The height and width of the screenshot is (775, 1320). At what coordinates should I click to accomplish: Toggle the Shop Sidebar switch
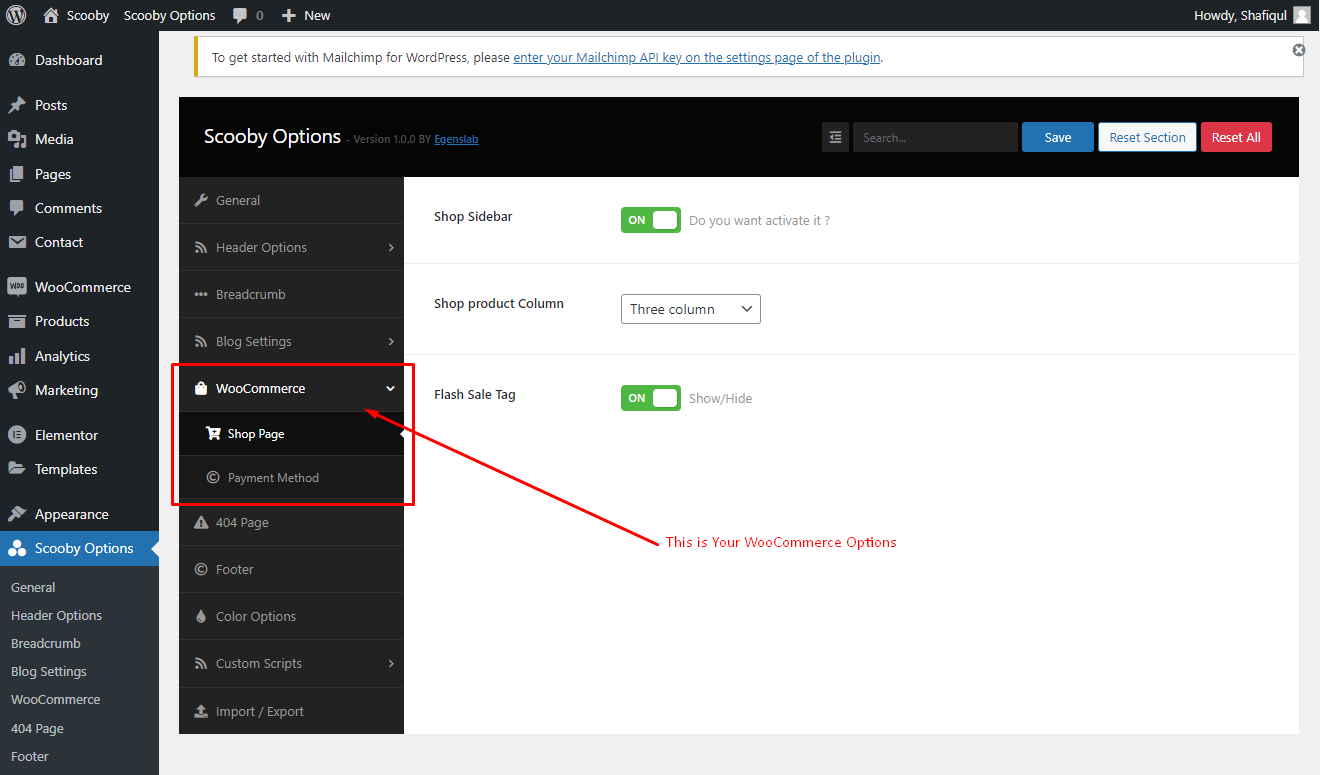[651, 220]
